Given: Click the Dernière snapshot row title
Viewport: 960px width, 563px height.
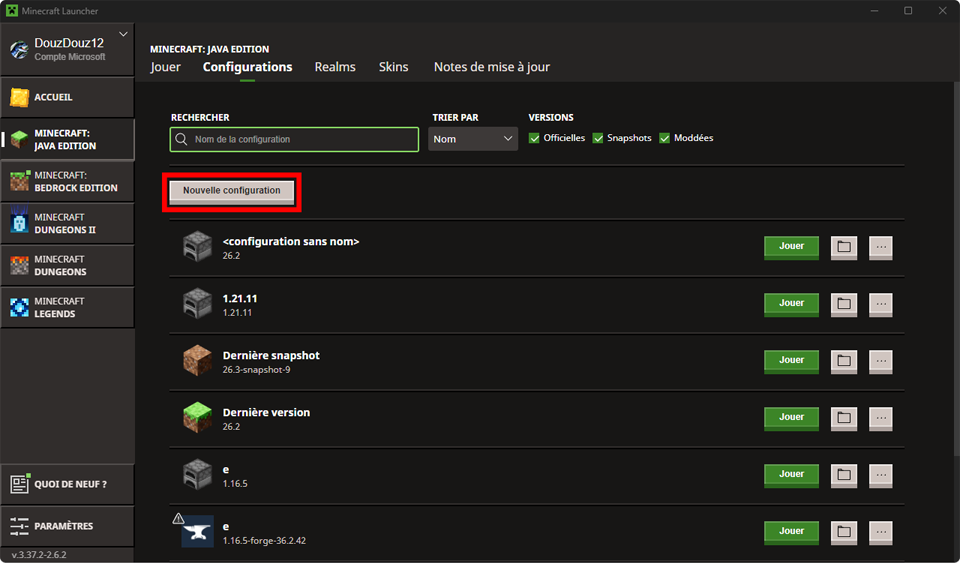Looking at the screenshot, I should click(x=271, y=356).
